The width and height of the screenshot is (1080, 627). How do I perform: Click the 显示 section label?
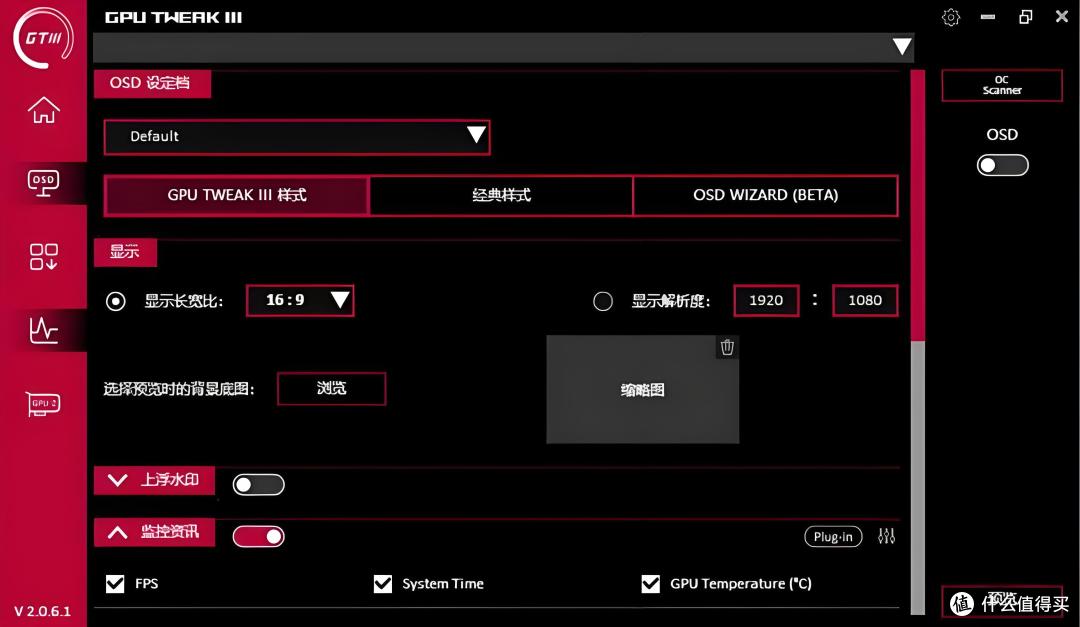(125, 252)
